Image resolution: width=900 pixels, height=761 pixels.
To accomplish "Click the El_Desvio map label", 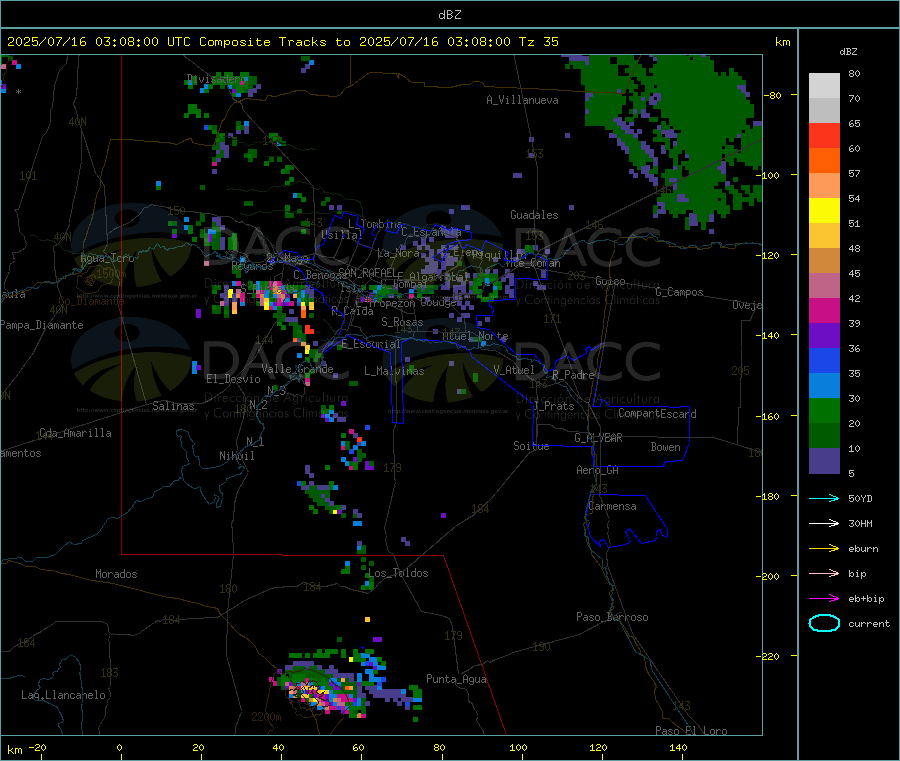I will tap(233, 379).
